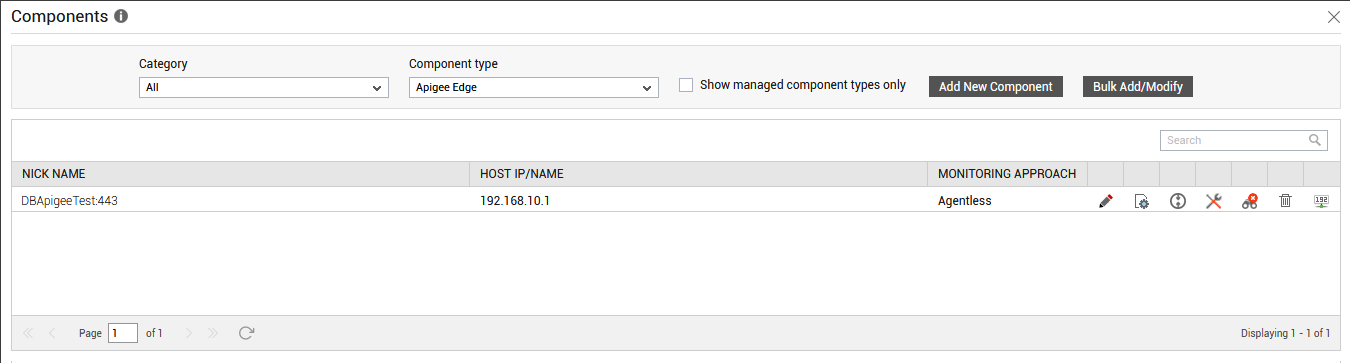
Task: Click the circular arrows icon in the row
Action: pos(1178,201)
